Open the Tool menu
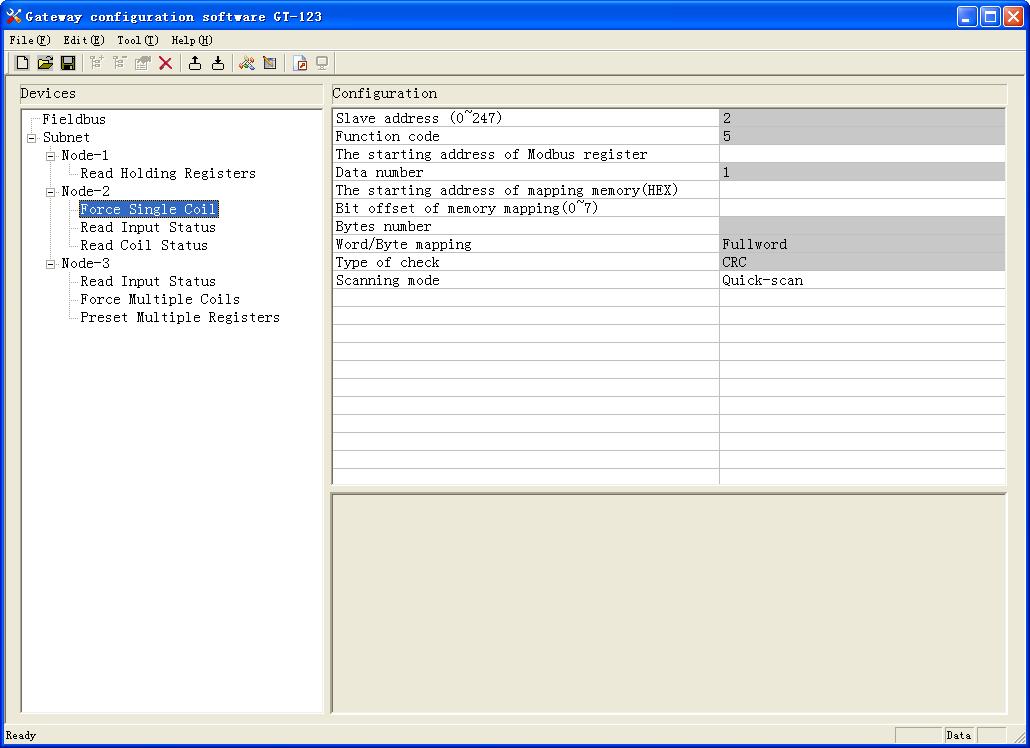The height and width of the screenshot is (748, 1030). (137, 40)
